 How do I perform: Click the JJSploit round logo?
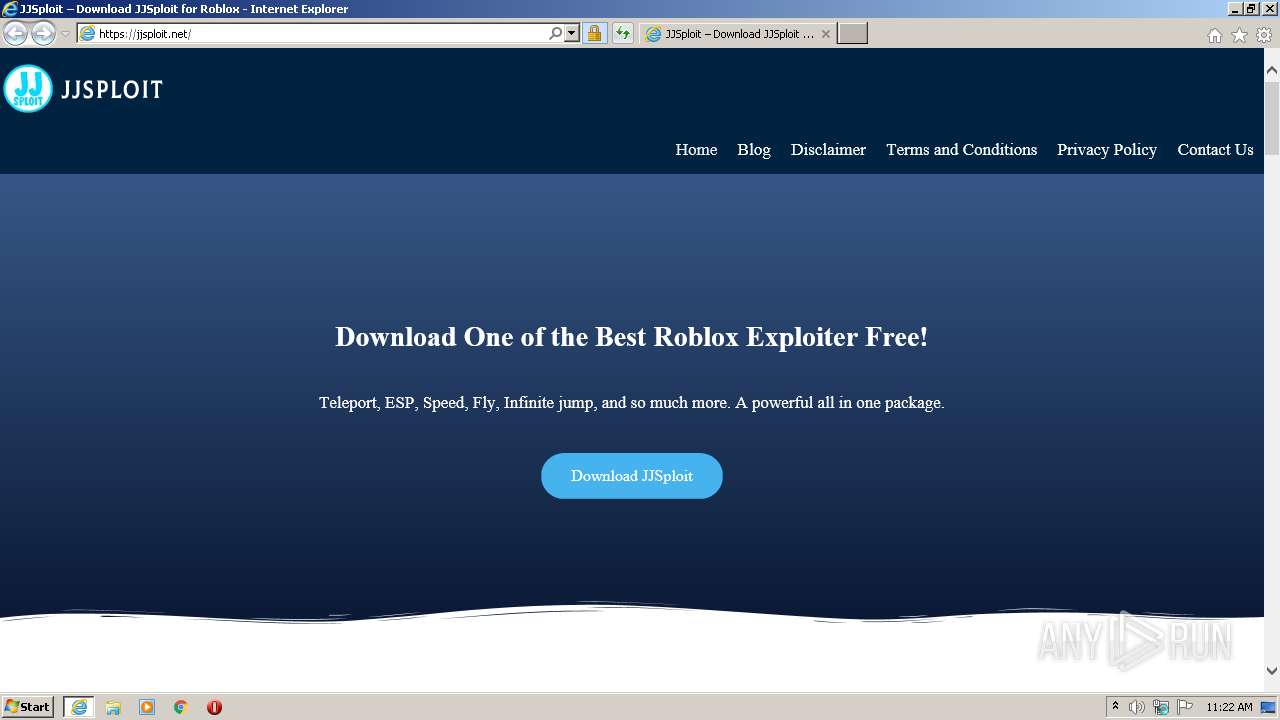tap(28, 89)
